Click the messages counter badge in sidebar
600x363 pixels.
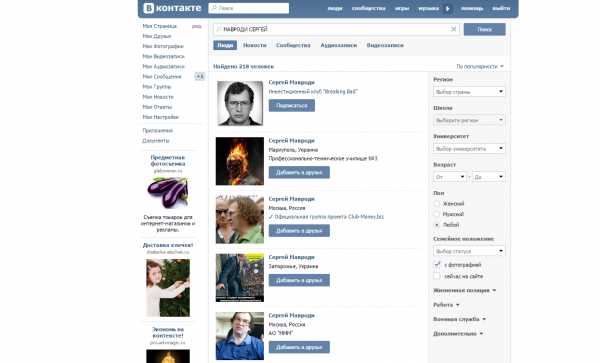[x=200, y=77]
